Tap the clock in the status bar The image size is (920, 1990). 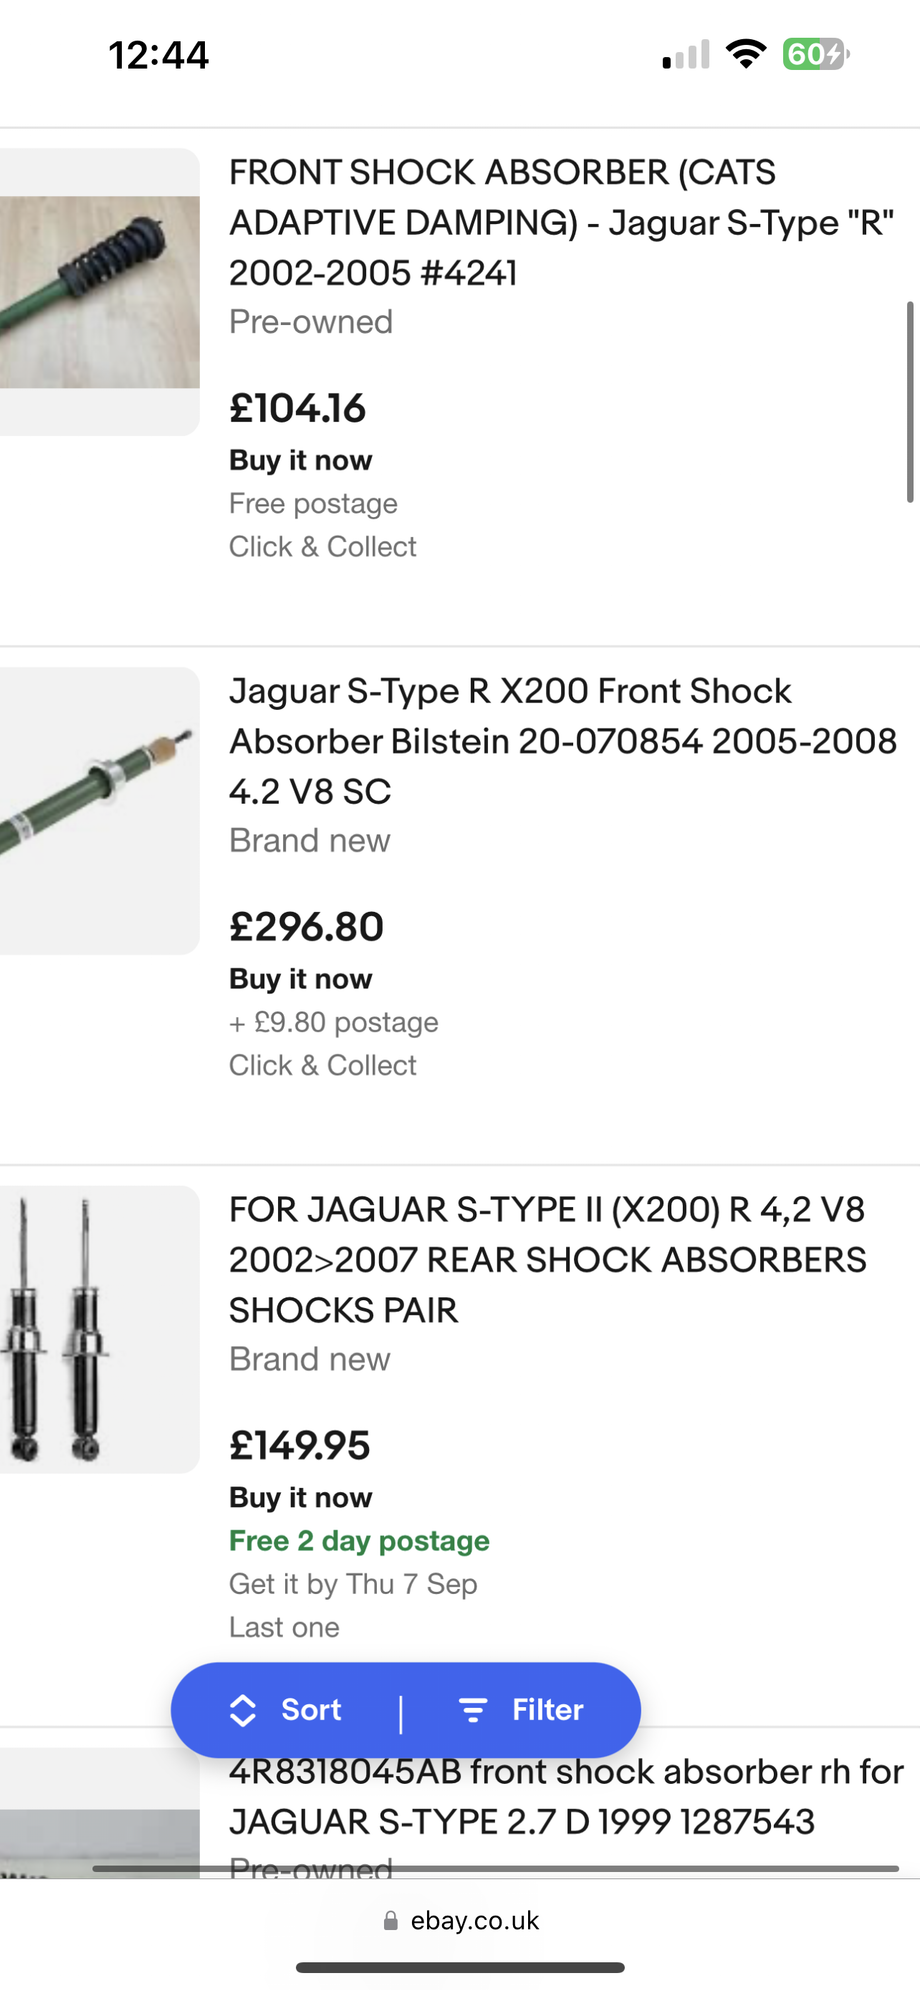coord(158,55)
